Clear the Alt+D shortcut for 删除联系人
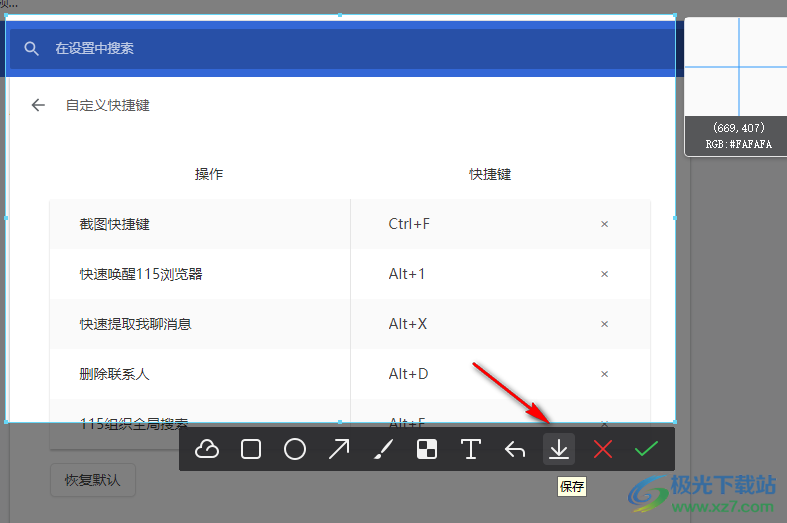The height and width of the screenshot is (523, 787). click(604, 374)
